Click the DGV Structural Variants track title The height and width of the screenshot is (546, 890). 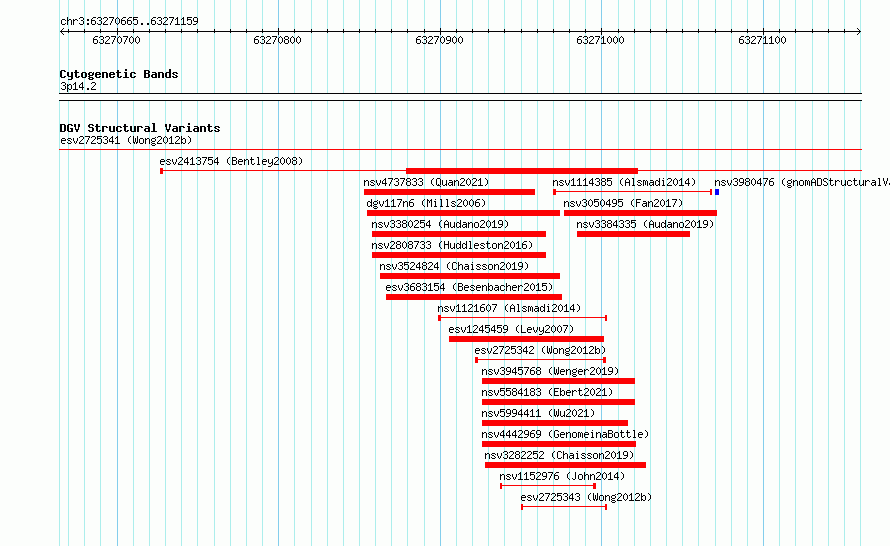(x=140, y=128)
